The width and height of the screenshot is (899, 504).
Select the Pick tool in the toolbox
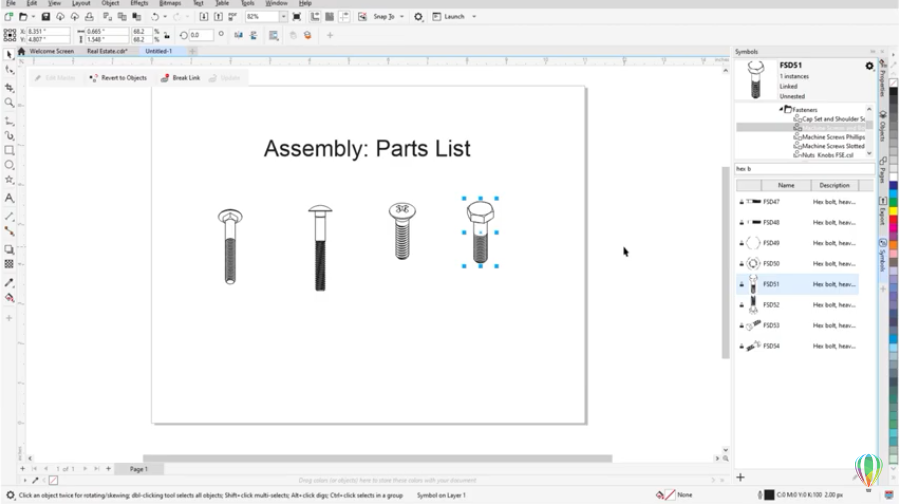pos(9,54)
